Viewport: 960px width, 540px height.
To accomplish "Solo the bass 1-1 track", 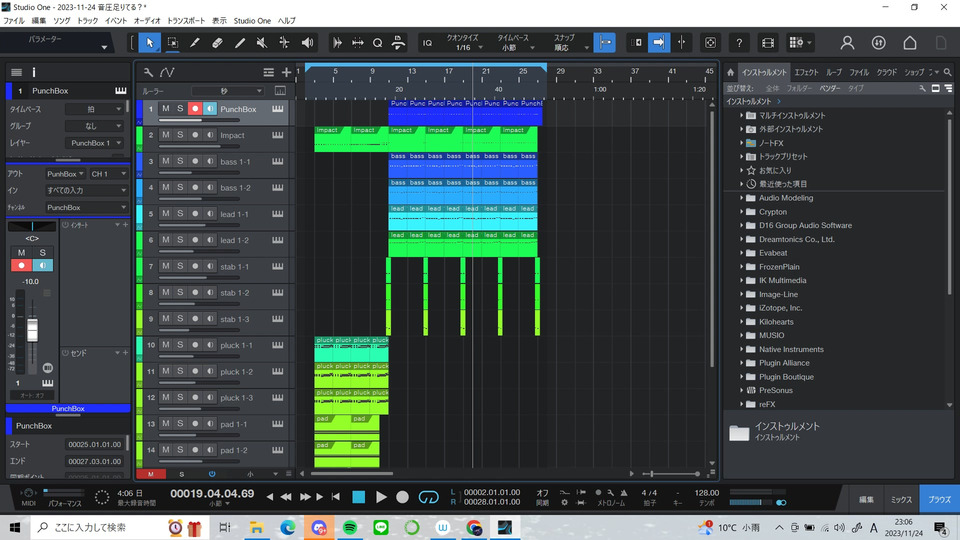I will click(180, 161).
